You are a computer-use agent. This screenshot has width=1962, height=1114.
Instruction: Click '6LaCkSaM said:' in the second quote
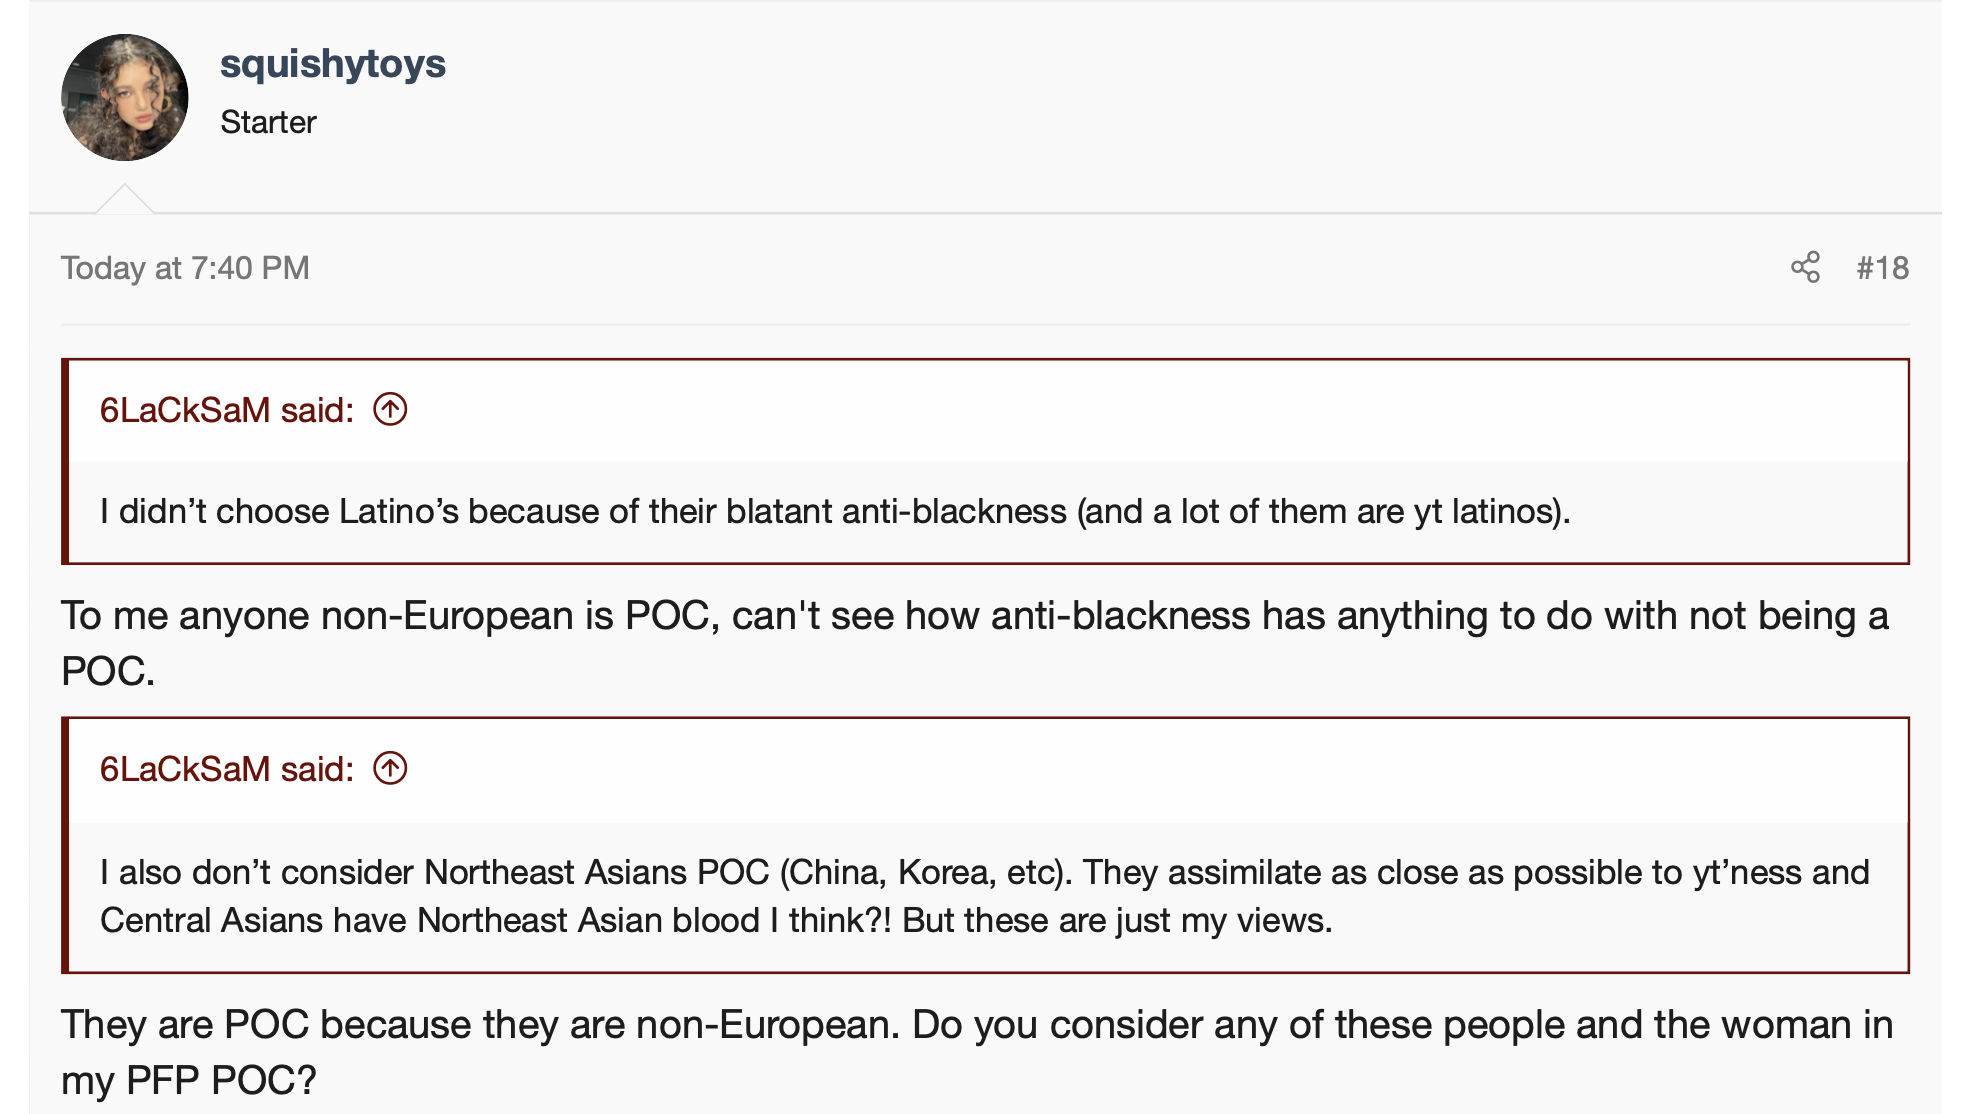tap(227, 769)
